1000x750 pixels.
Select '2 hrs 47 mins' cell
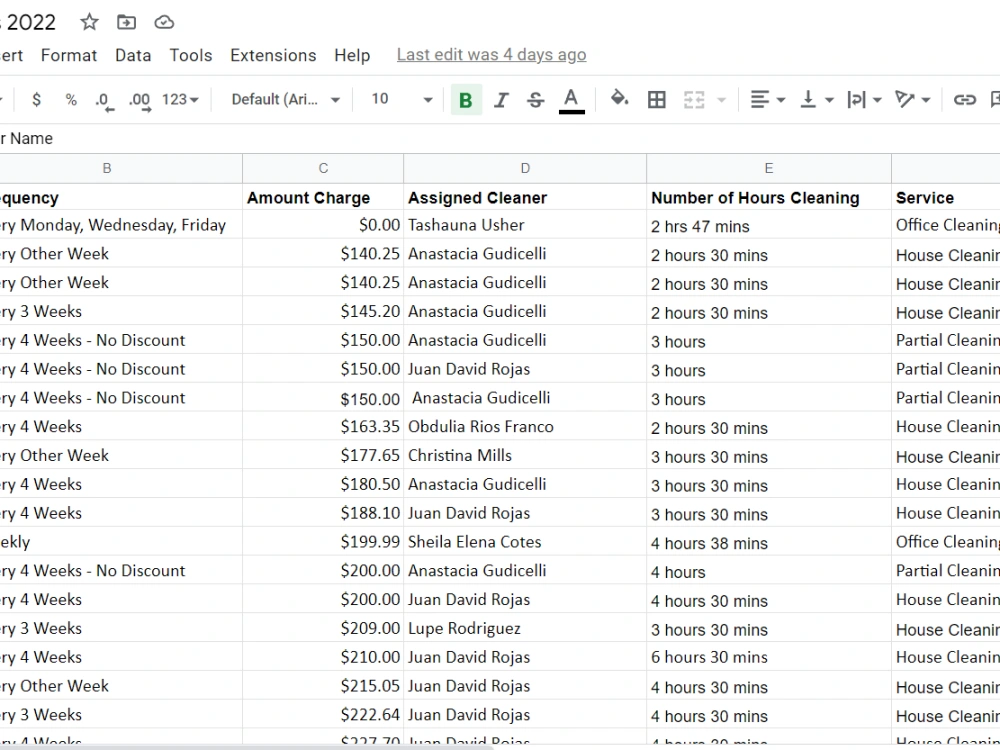tap(768, 225)
